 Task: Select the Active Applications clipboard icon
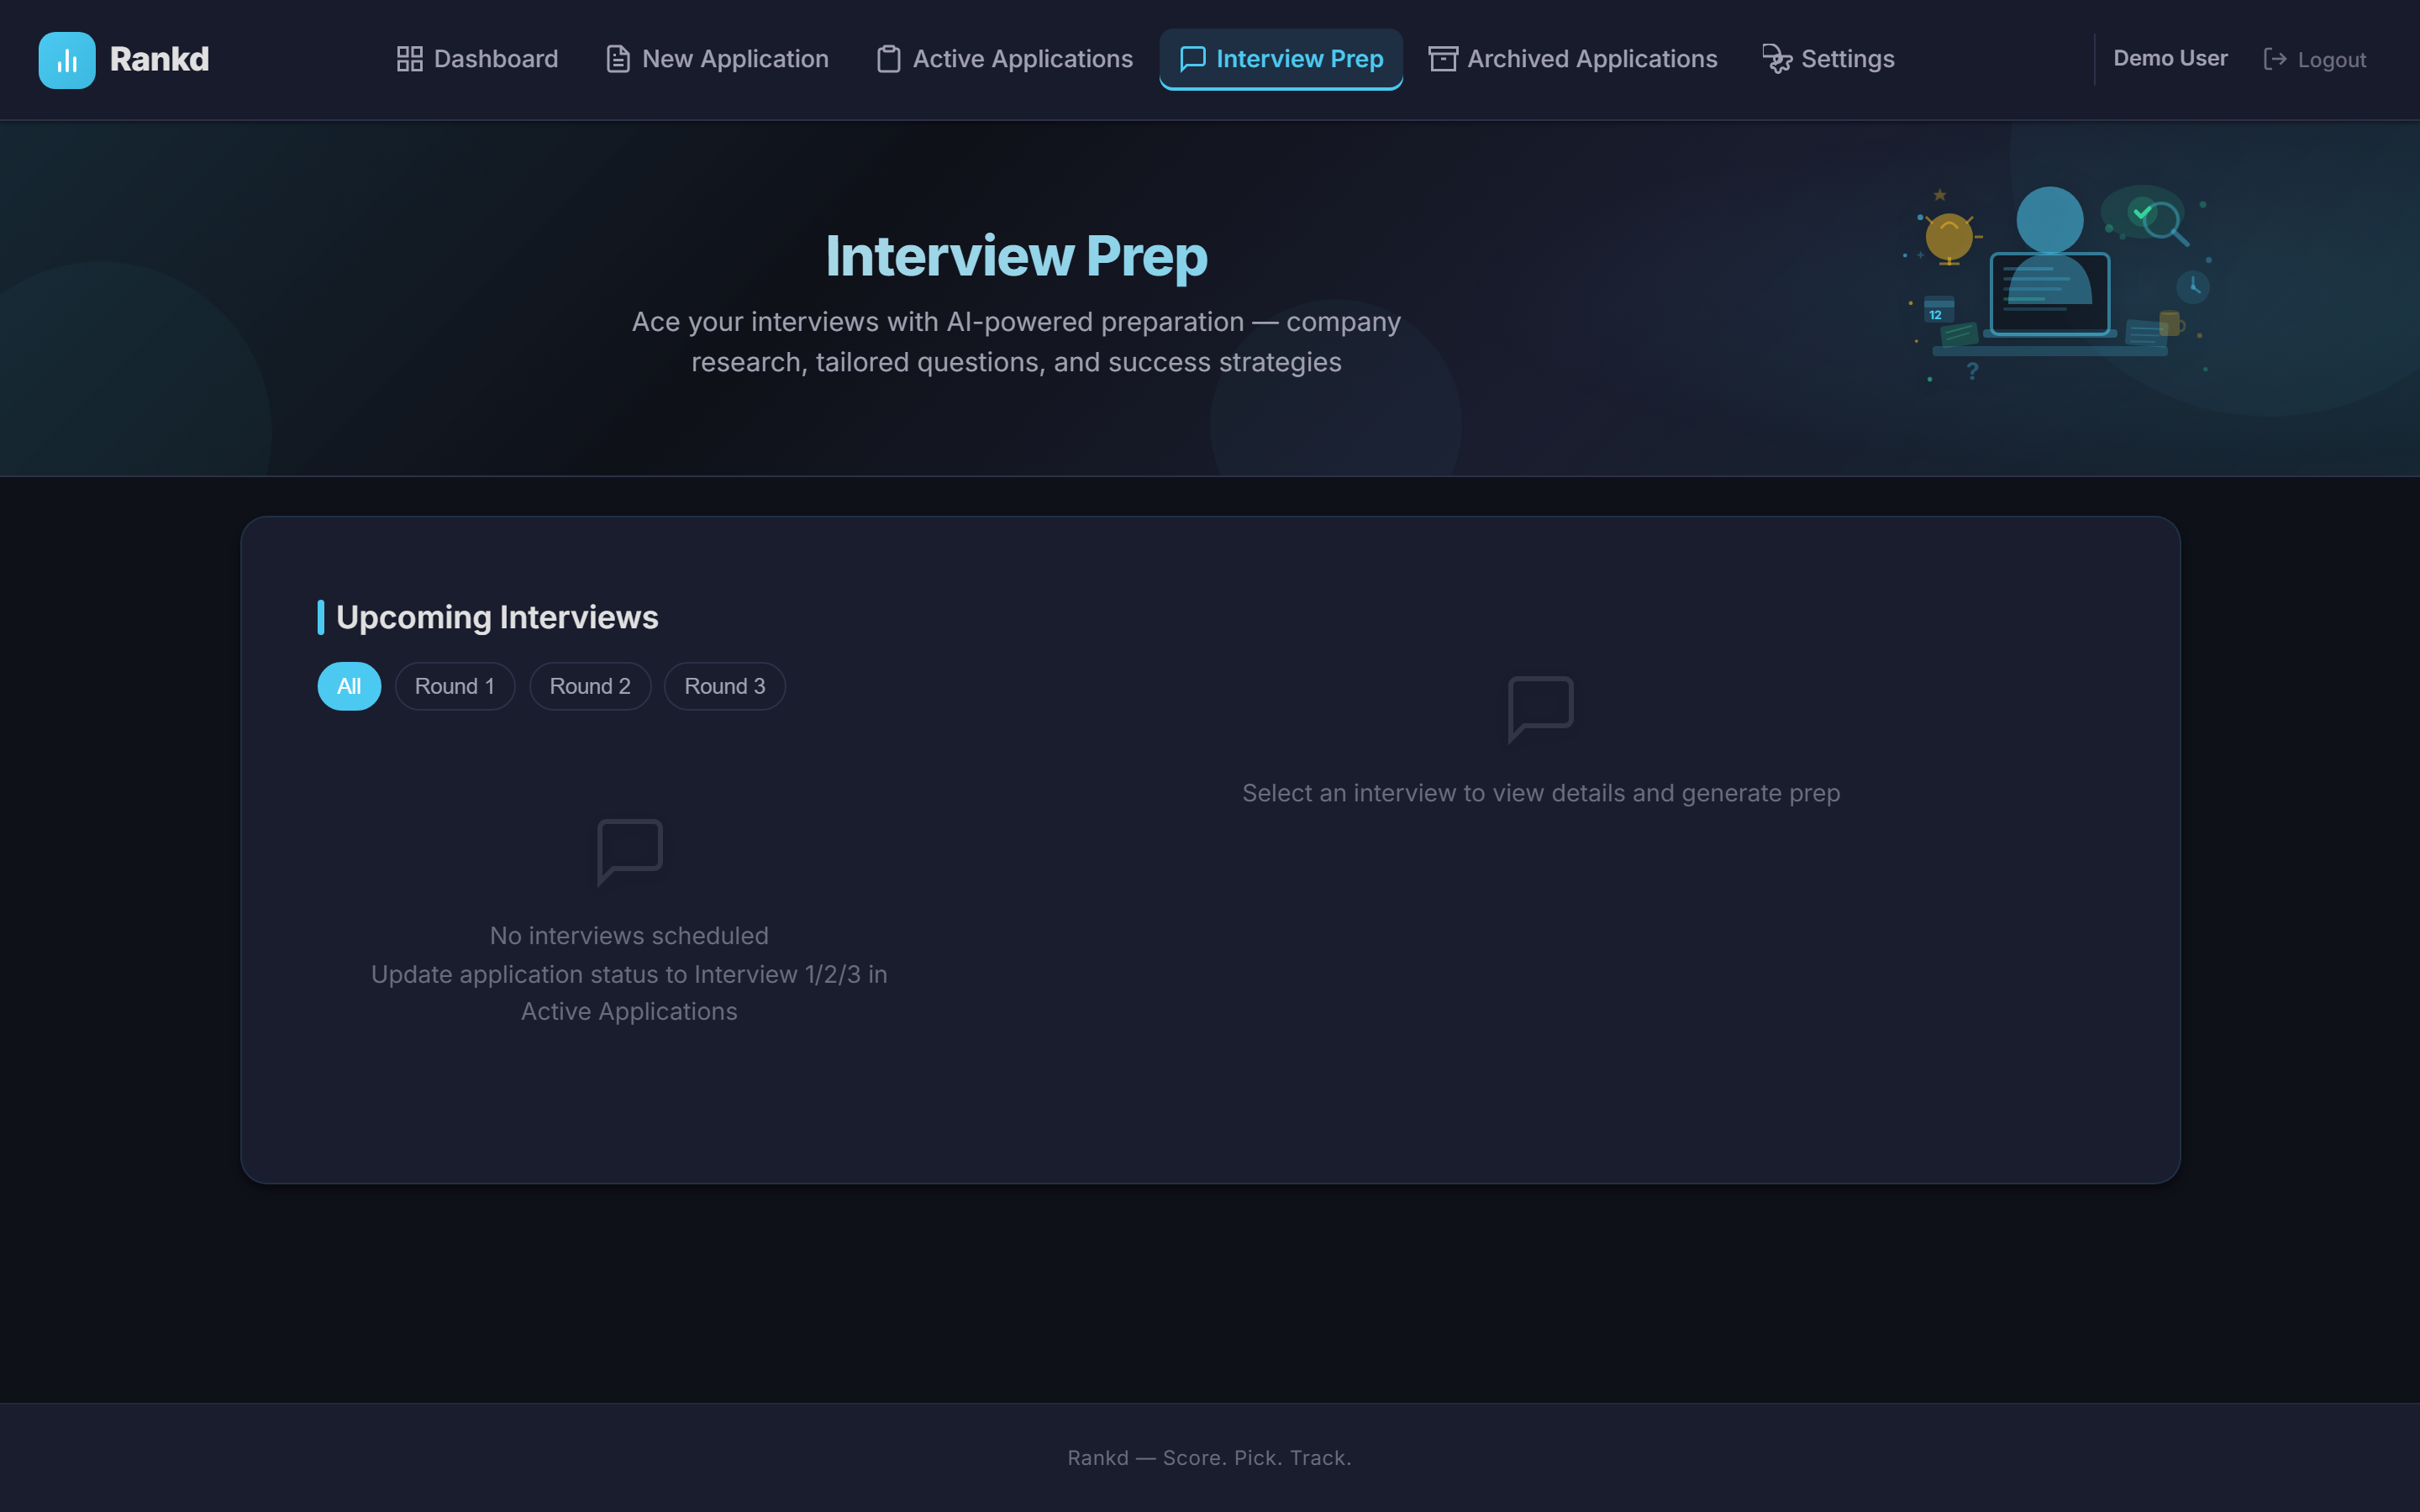pos(887,58)
